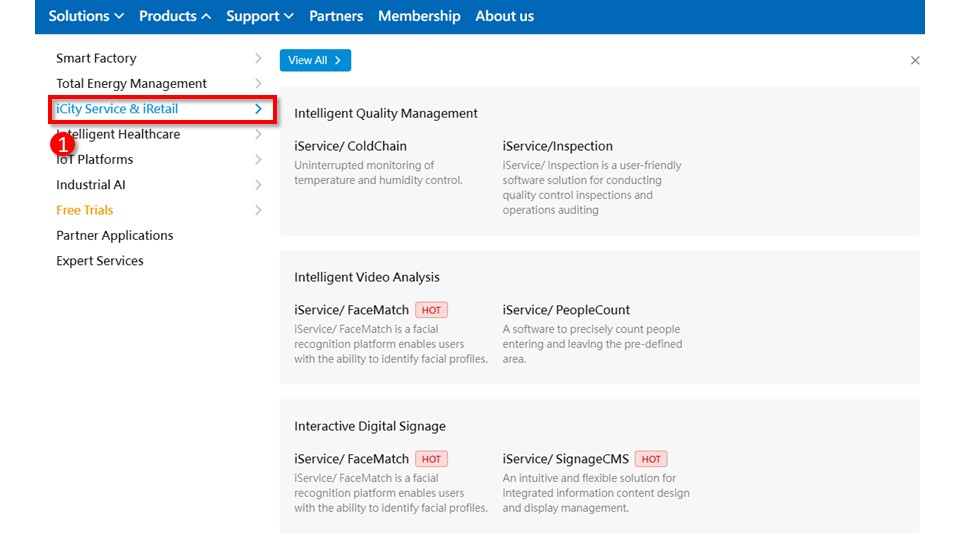Expand Smart Factory submenu arrow
This screenshot has height=540, width=960.
258,59
